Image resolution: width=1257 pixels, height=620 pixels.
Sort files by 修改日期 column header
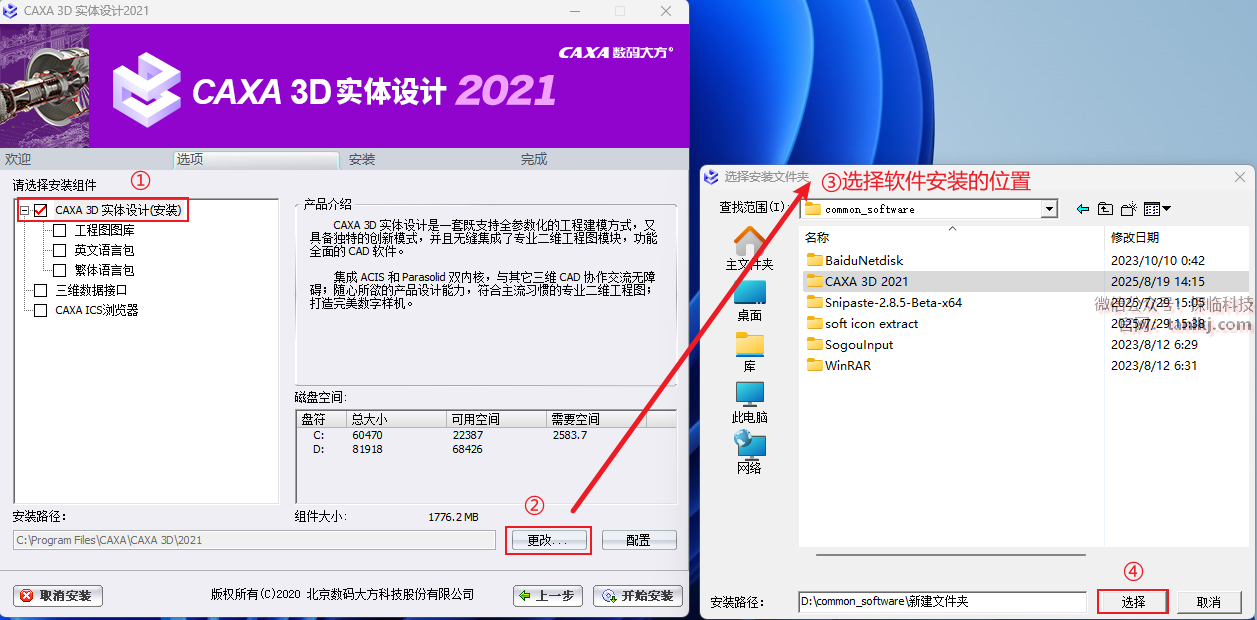pos(1134,237)
